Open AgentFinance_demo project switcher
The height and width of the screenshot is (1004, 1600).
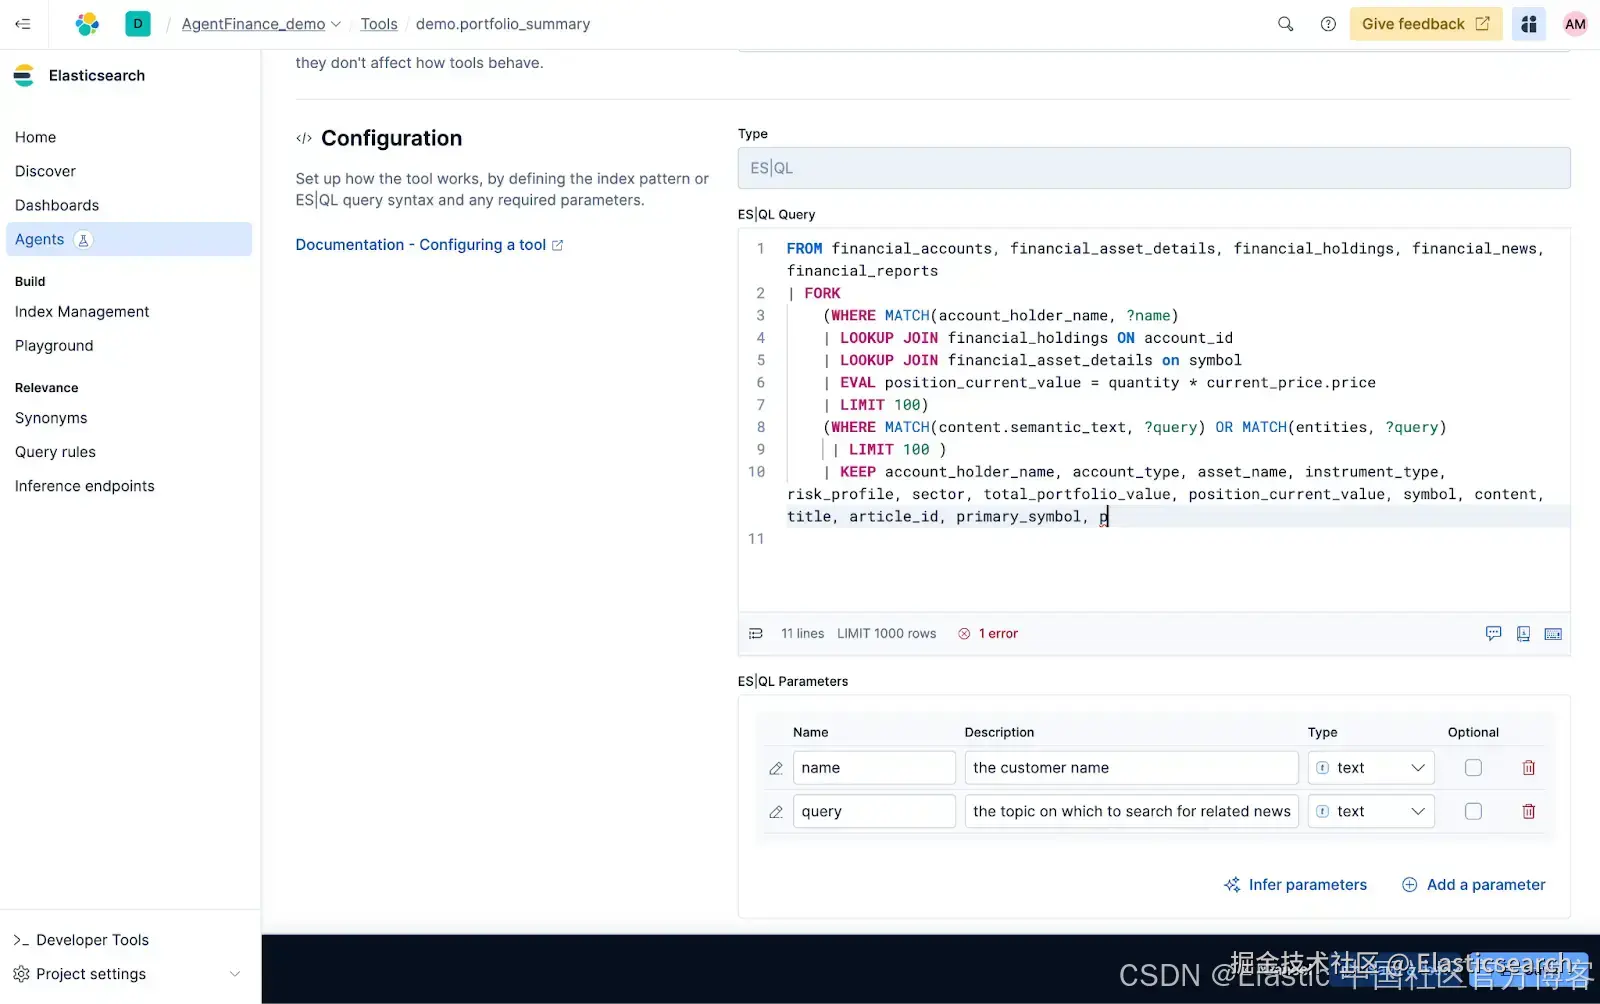[x=261, y=24]
